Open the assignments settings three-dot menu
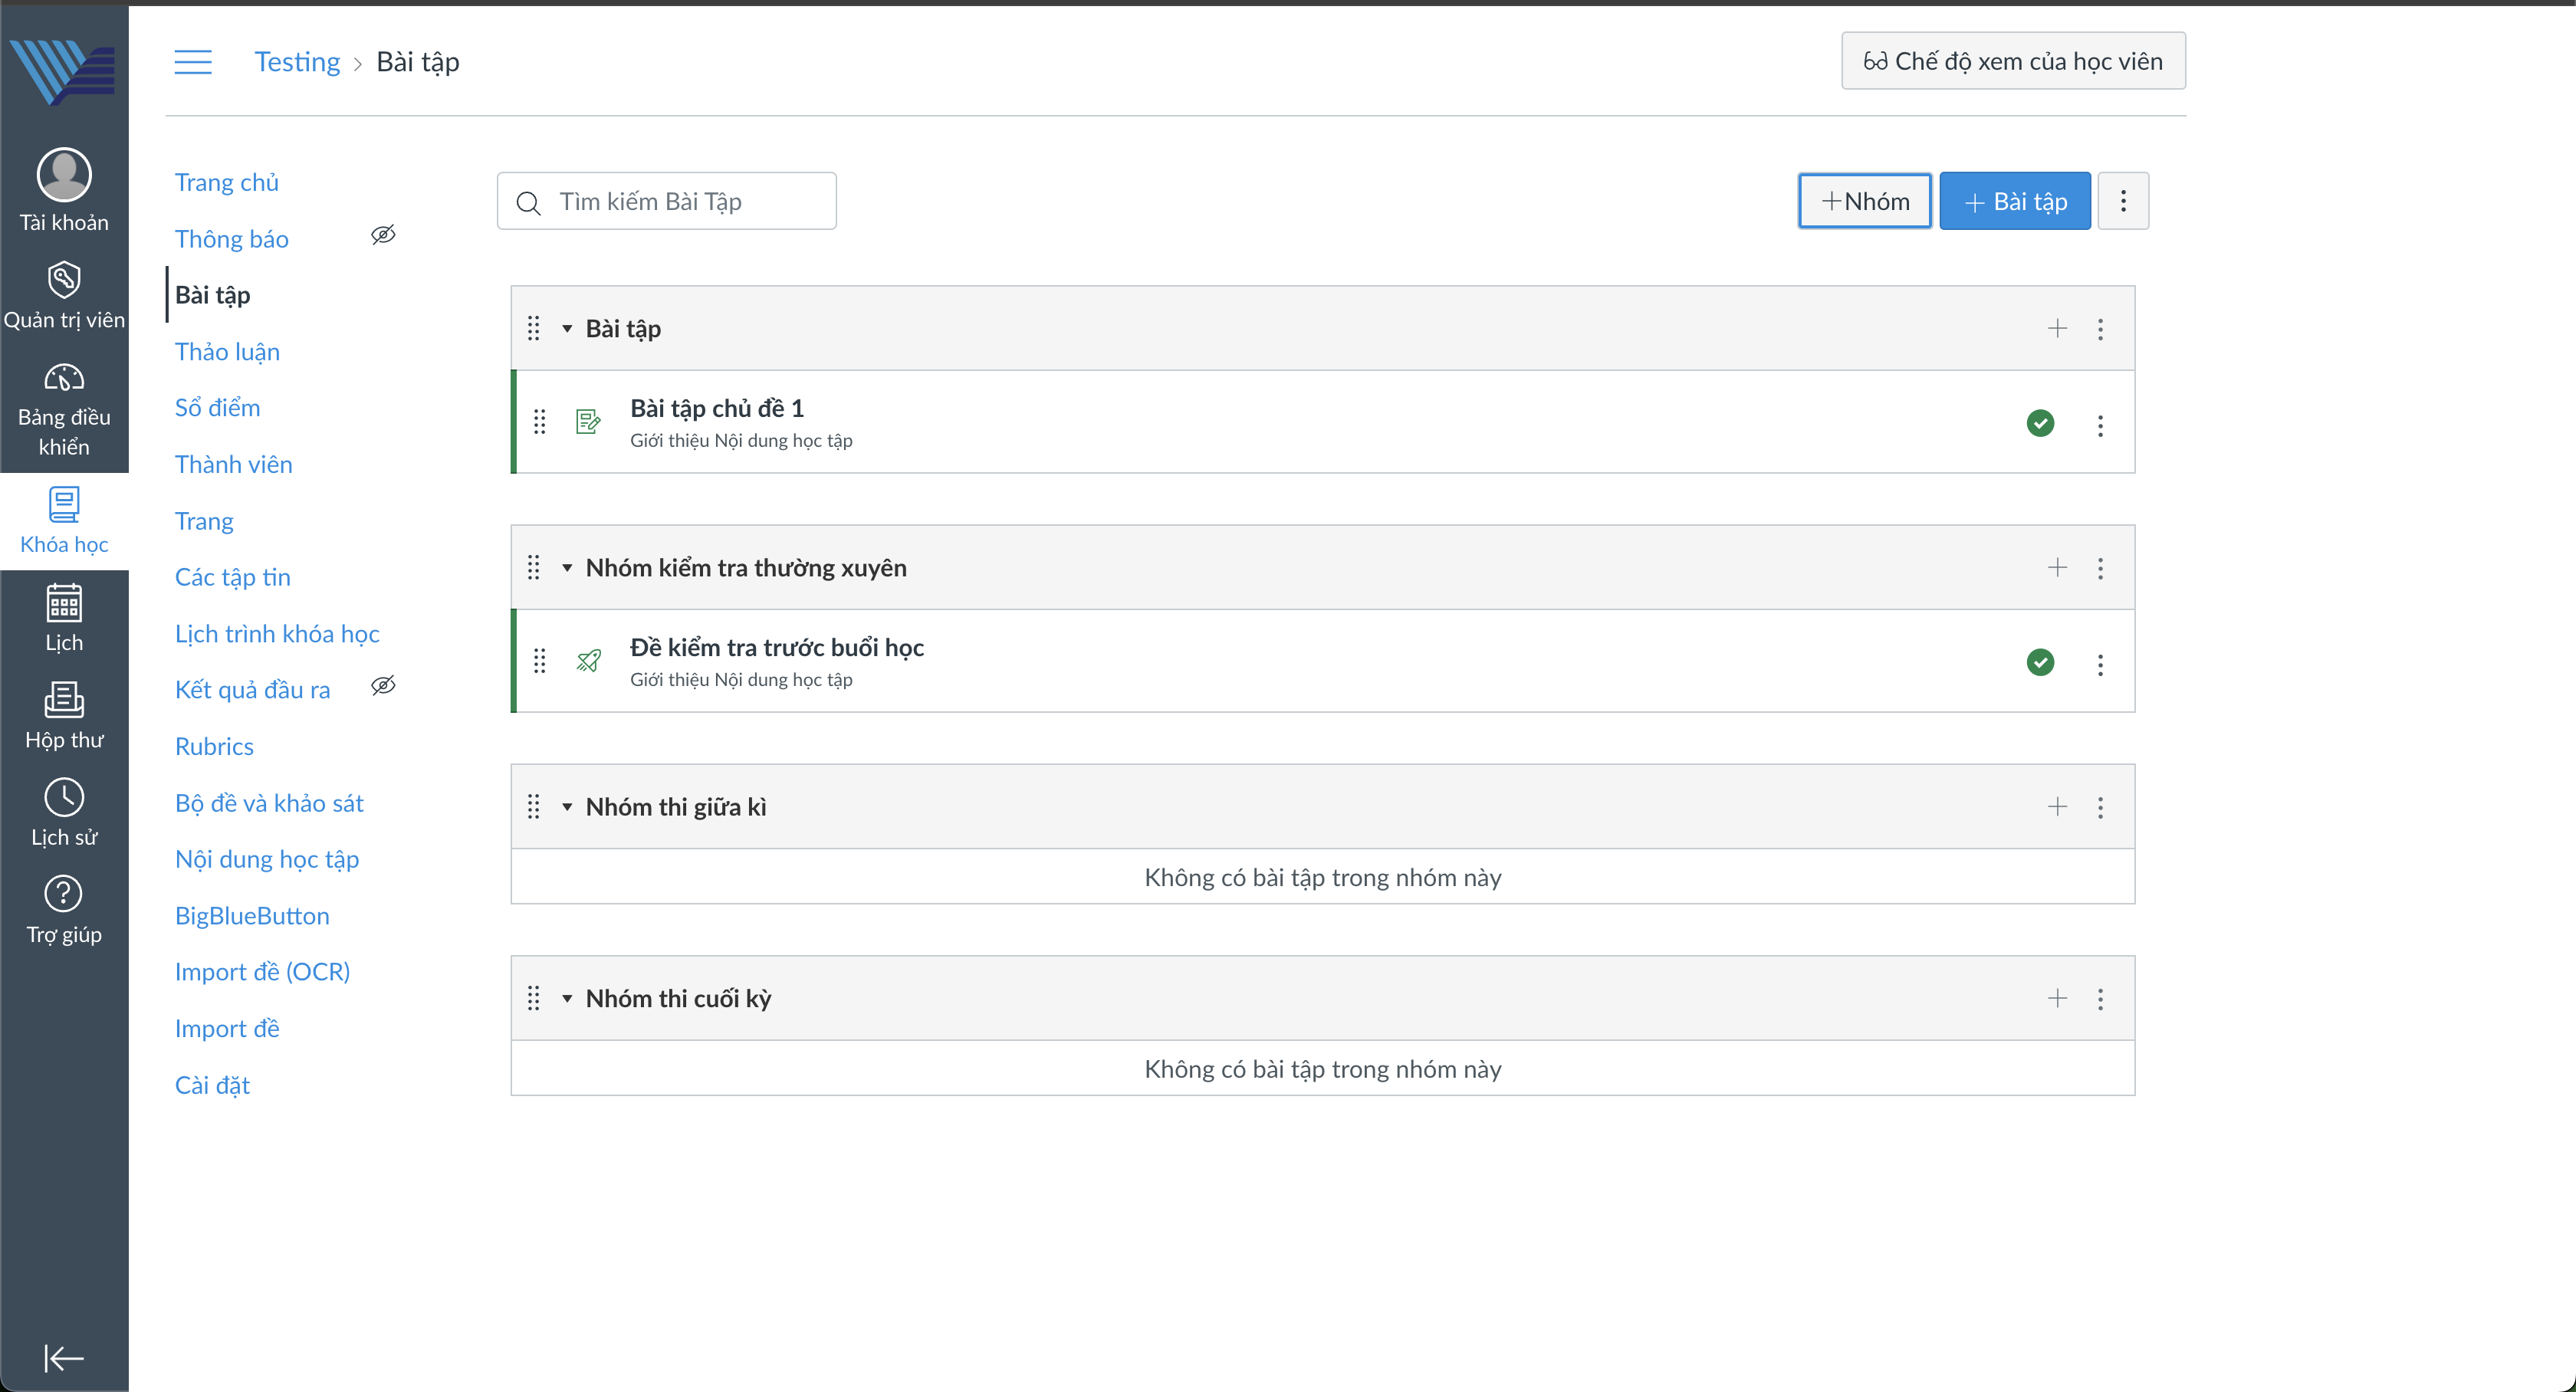This screenshot has width=2576, height=1392. click(2123, 201)
